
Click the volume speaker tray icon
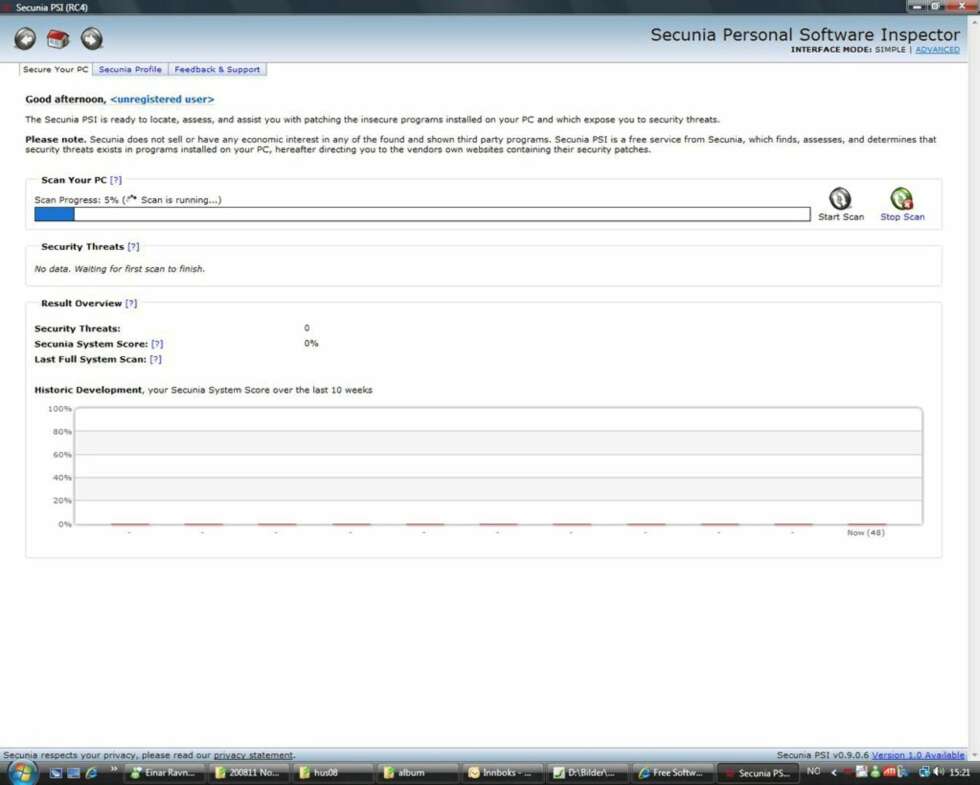coord(938,772)
